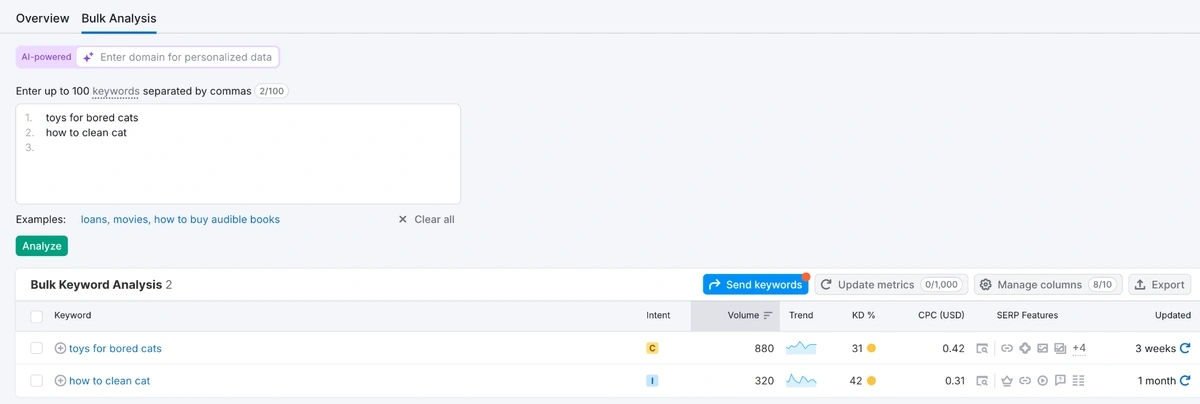Image resolution: width=1200 pixels, height=404 pixels.
Task: Select the Bulk Analysis tab
Action: pos(119,18)
